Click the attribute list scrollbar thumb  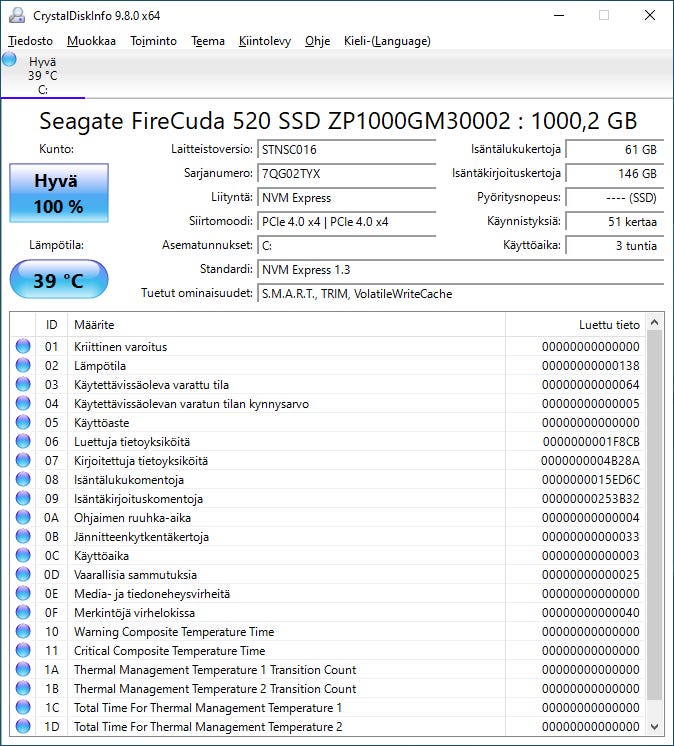[x=654, y=515]
